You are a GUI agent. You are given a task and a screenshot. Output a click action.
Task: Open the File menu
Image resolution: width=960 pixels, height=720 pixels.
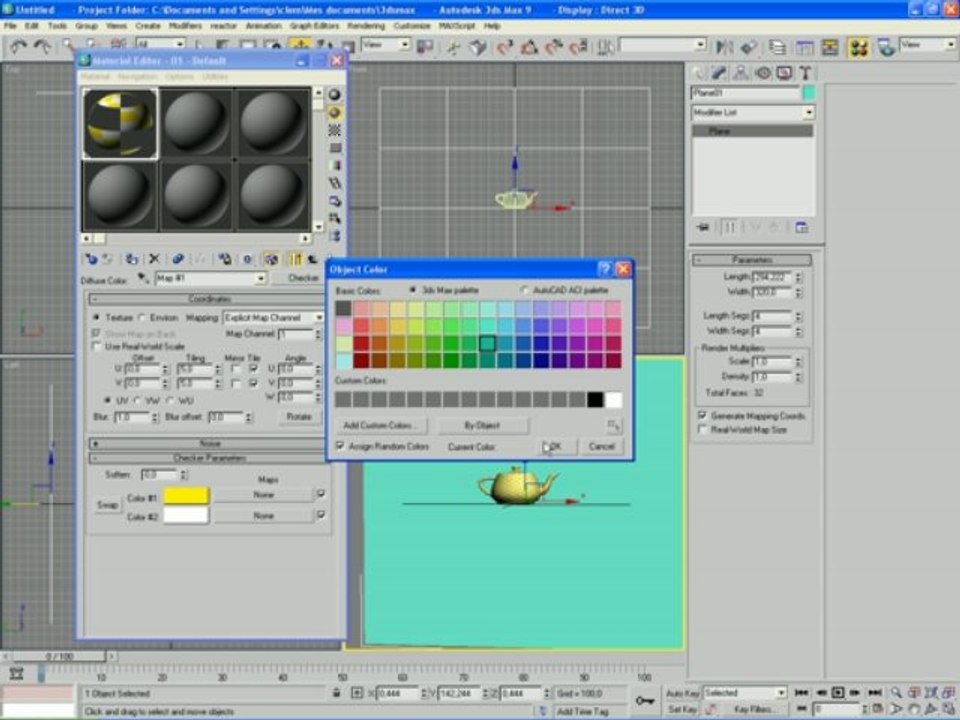point(10,26)
